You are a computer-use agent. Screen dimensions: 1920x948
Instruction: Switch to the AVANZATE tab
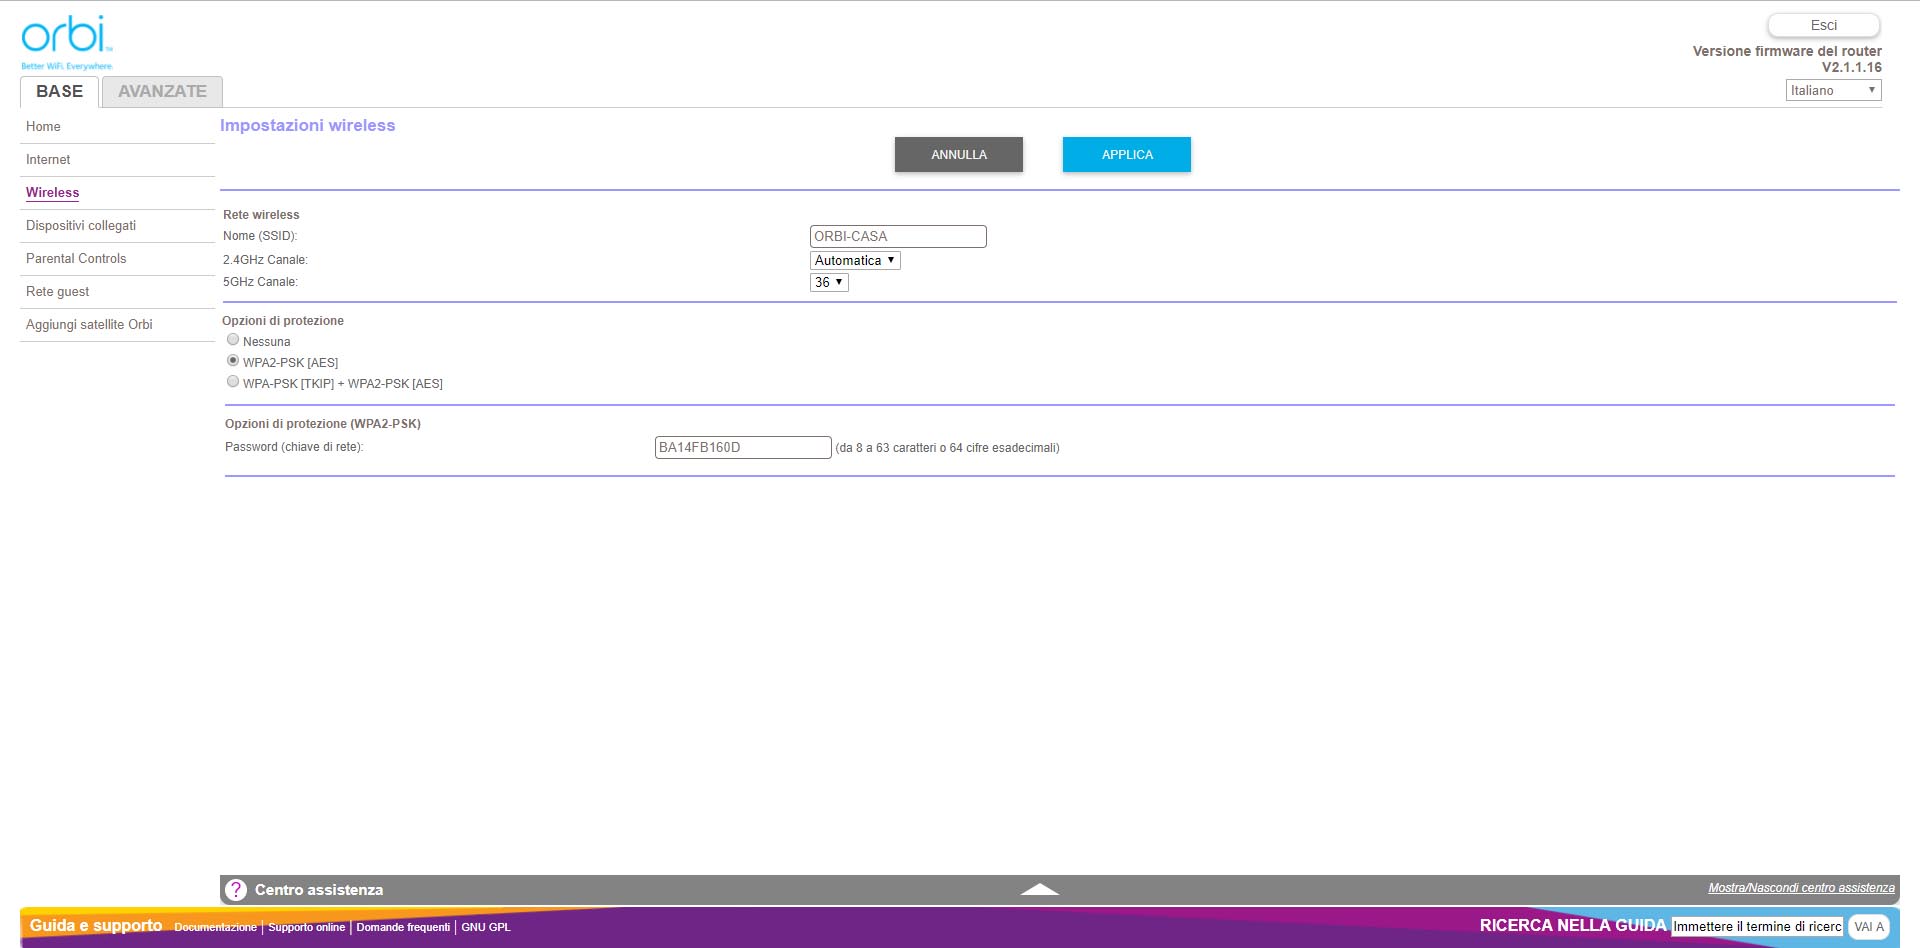(x=162, y=91)
